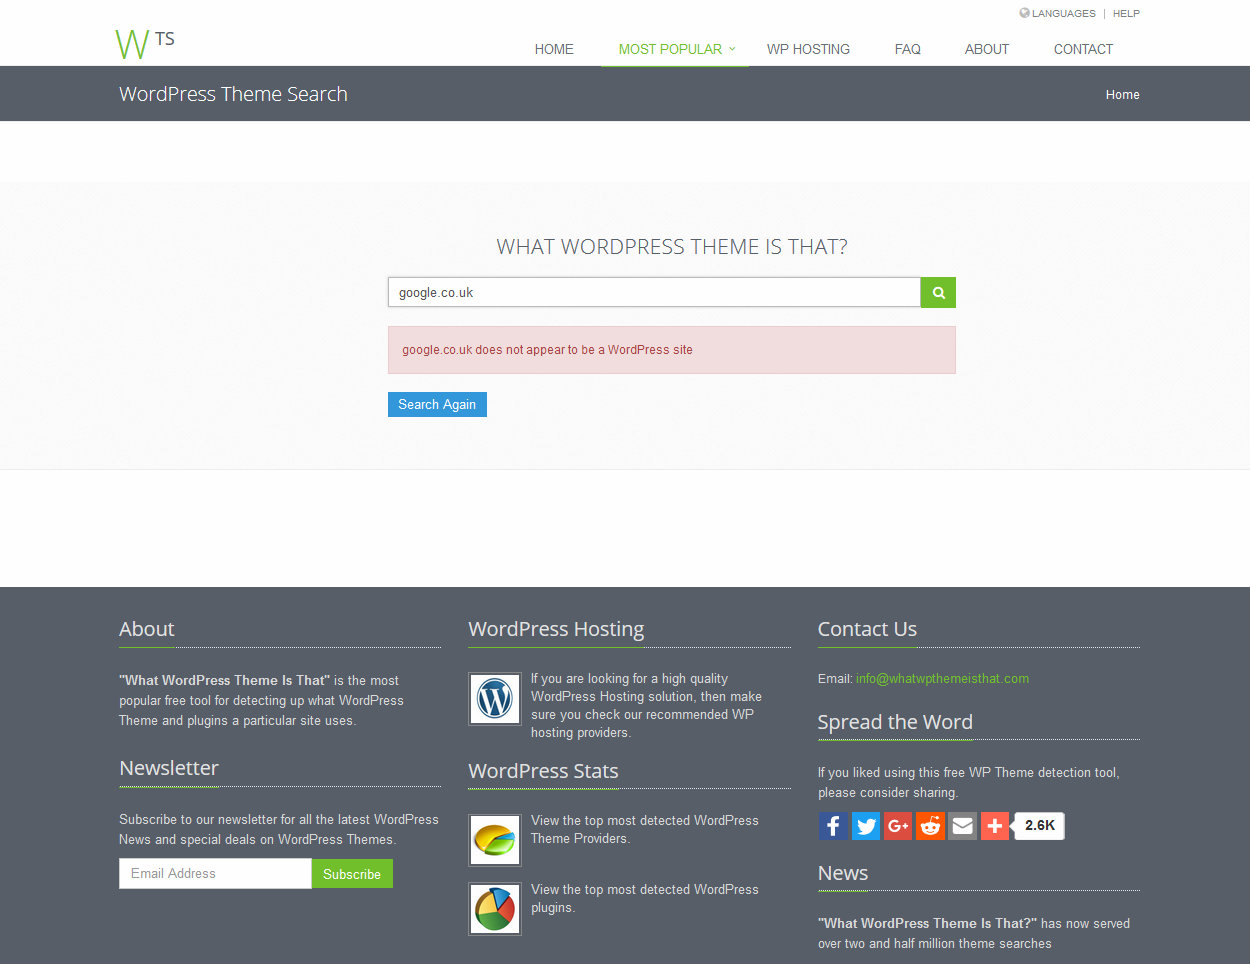
Task: Click the 'Contact Us' footer heading
Action: [x=867, y=629]
